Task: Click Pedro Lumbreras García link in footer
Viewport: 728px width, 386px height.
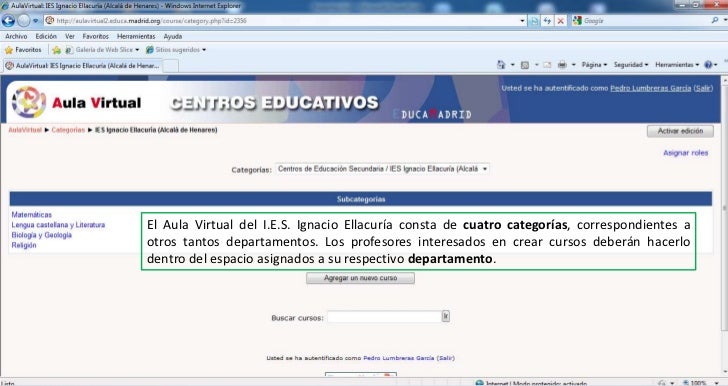Action: click(x=398, y=358)
